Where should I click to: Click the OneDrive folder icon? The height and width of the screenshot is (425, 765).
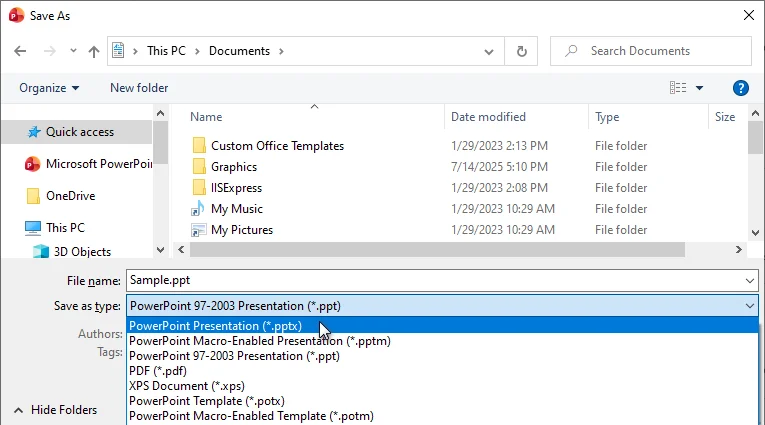(33, 196)
